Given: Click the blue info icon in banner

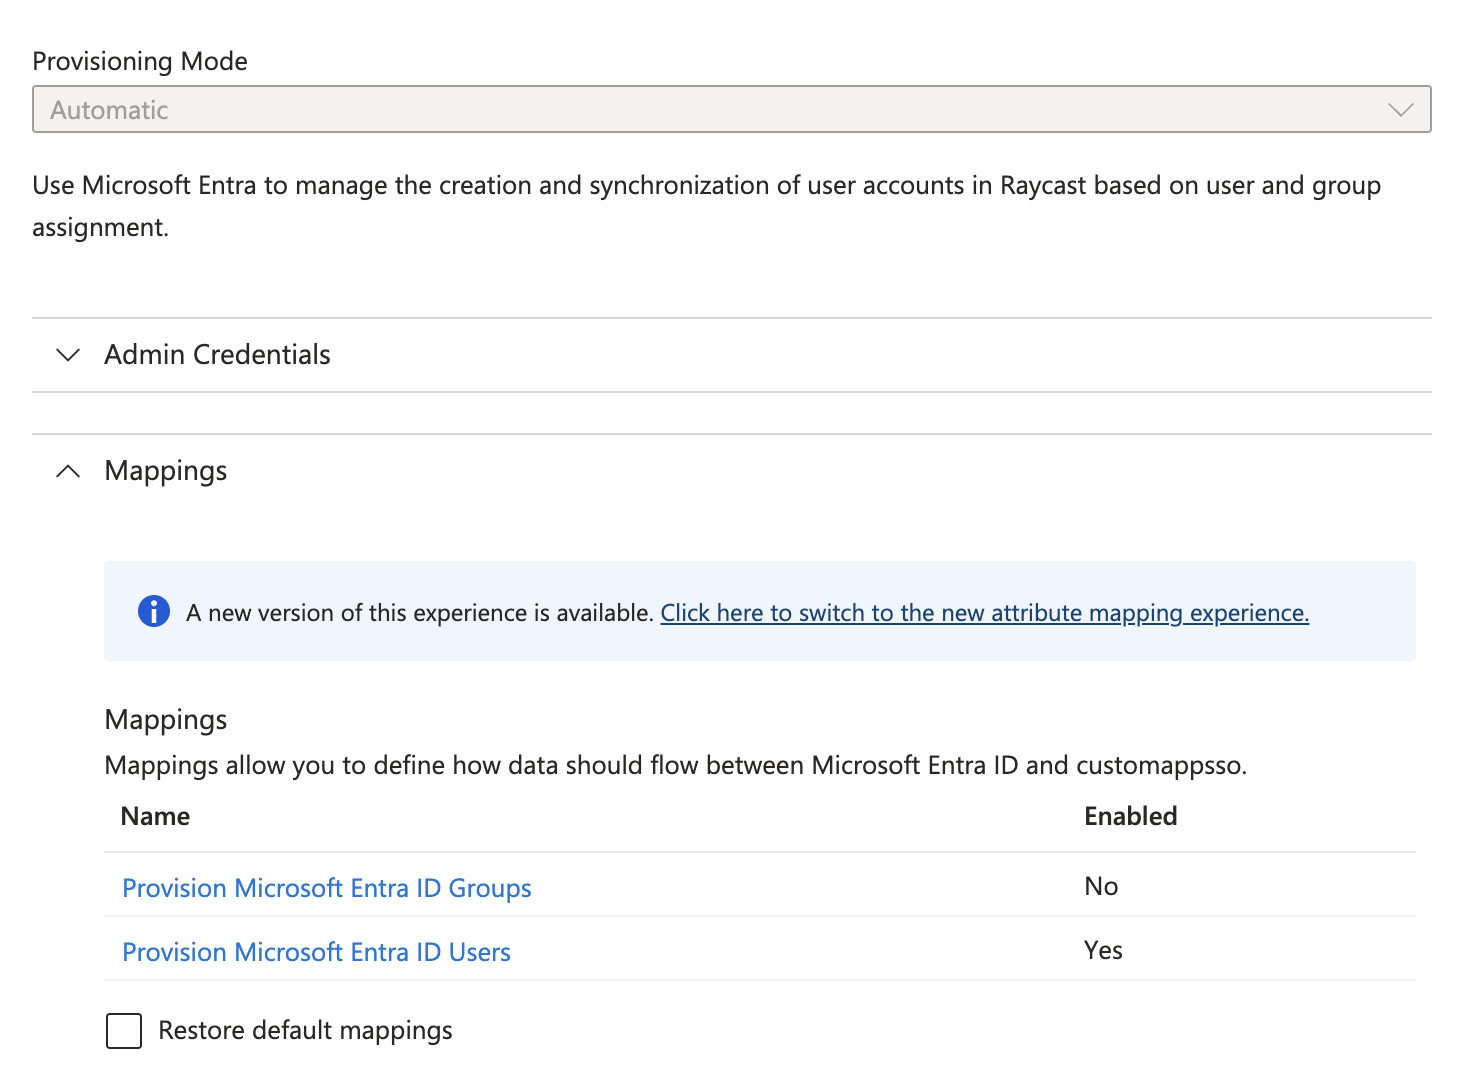Looking at the screenshot, I should point(153,611).
